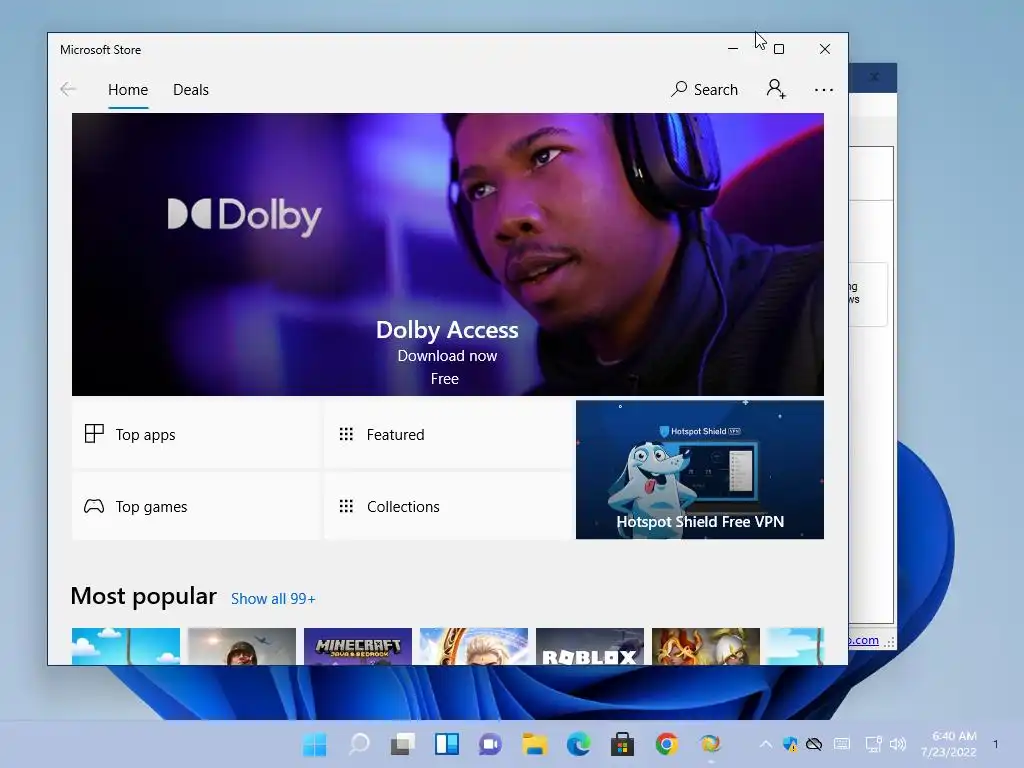Launch Google Chrome from the taskbar
Viewport: 1024px width, 768px height.
(666, 744)
